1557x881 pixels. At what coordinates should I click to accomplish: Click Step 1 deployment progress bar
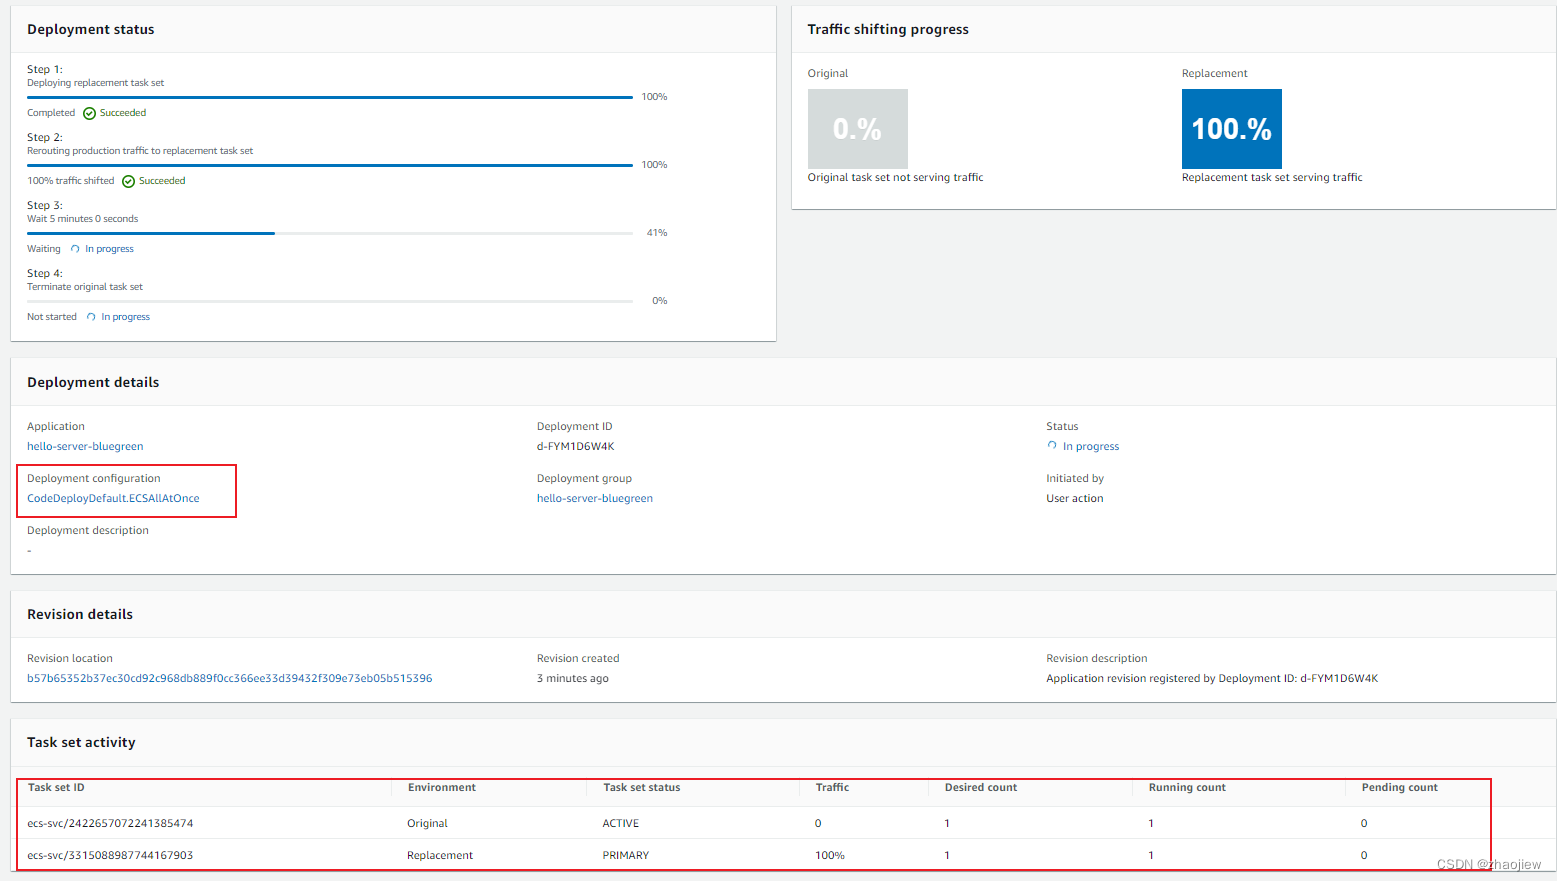(330, 97)
